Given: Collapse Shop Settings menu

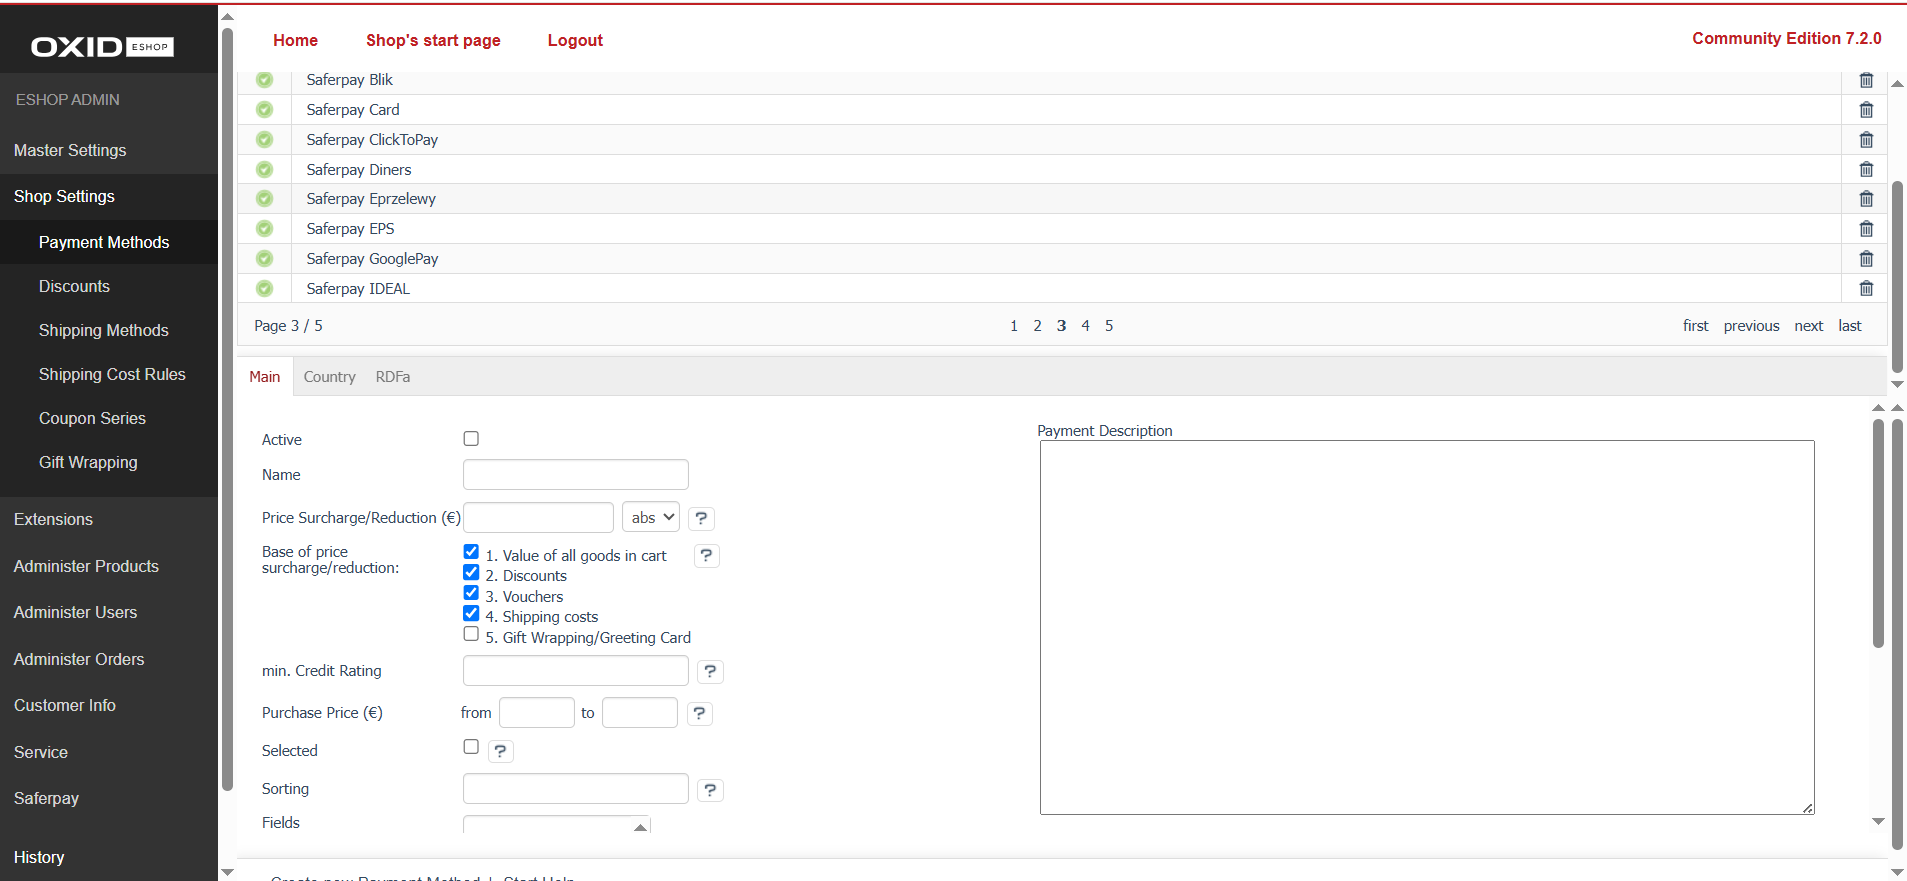Looking at the screenshot, I should (x=64, y=196).
